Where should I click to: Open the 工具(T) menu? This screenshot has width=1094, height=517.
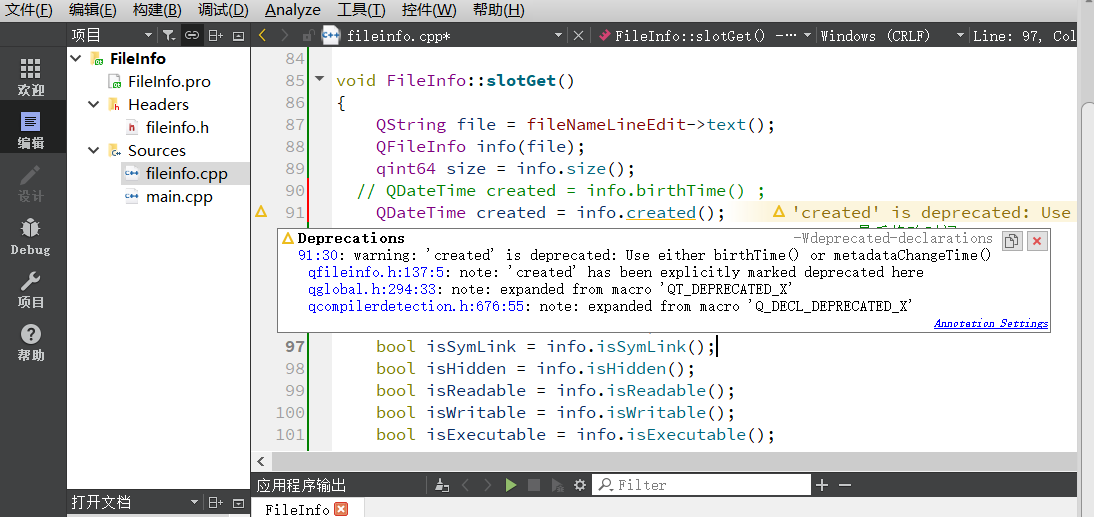click(361, 10)
